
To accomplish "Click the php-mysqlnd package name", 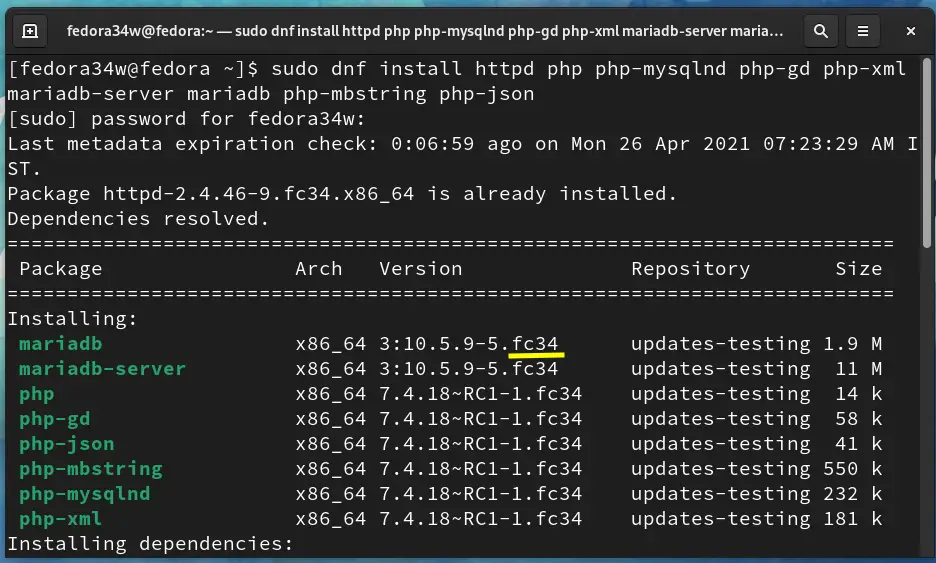I will 85,494.
